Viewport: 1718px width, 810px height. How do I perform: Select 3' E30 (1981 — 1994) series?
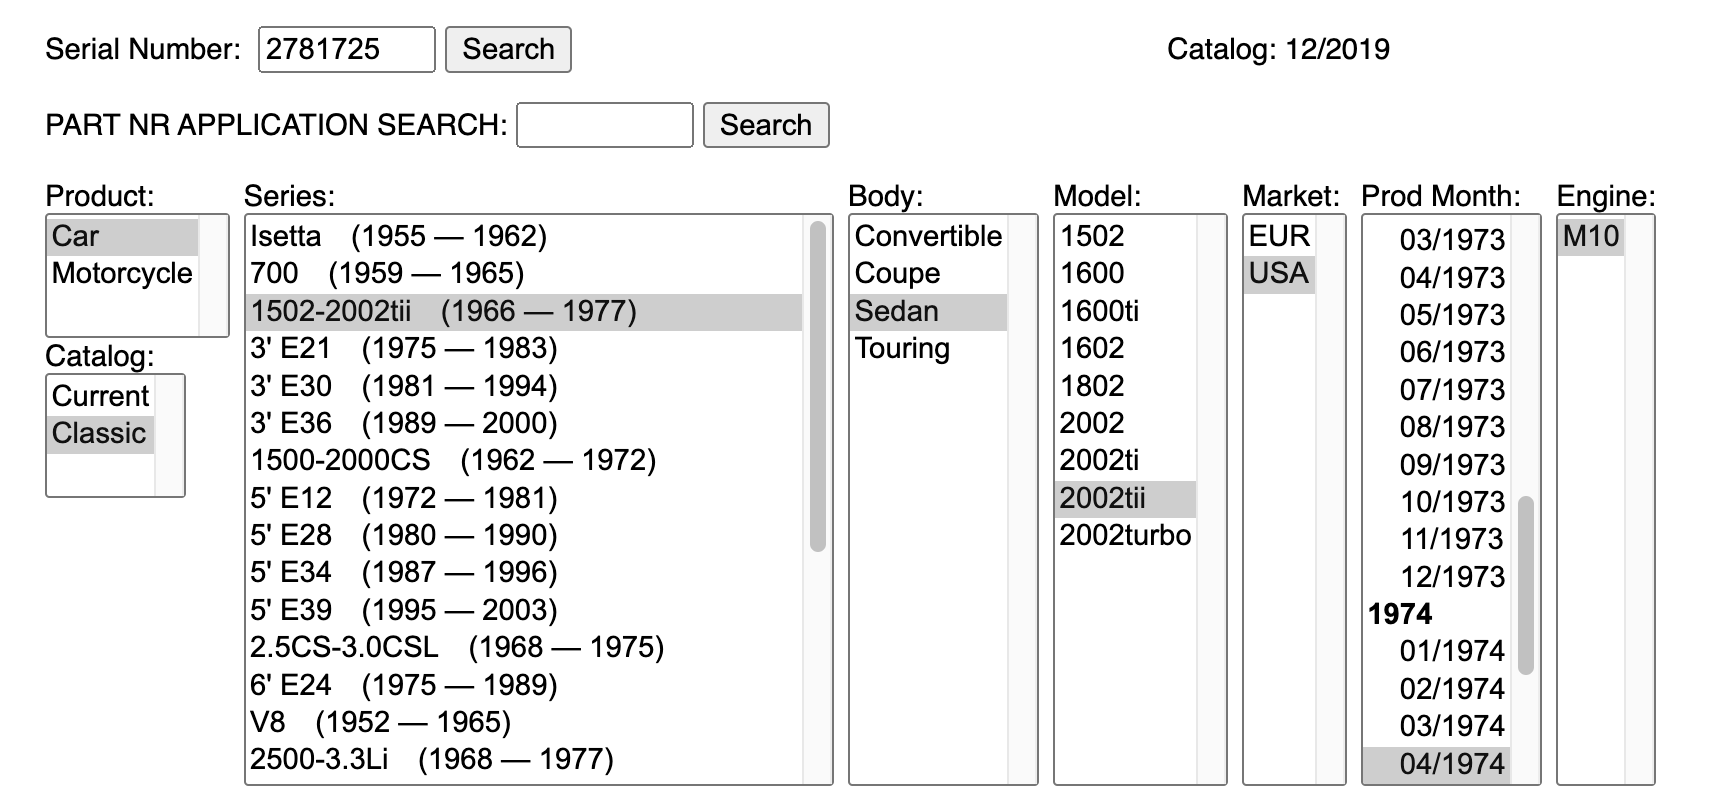point(403,386)
